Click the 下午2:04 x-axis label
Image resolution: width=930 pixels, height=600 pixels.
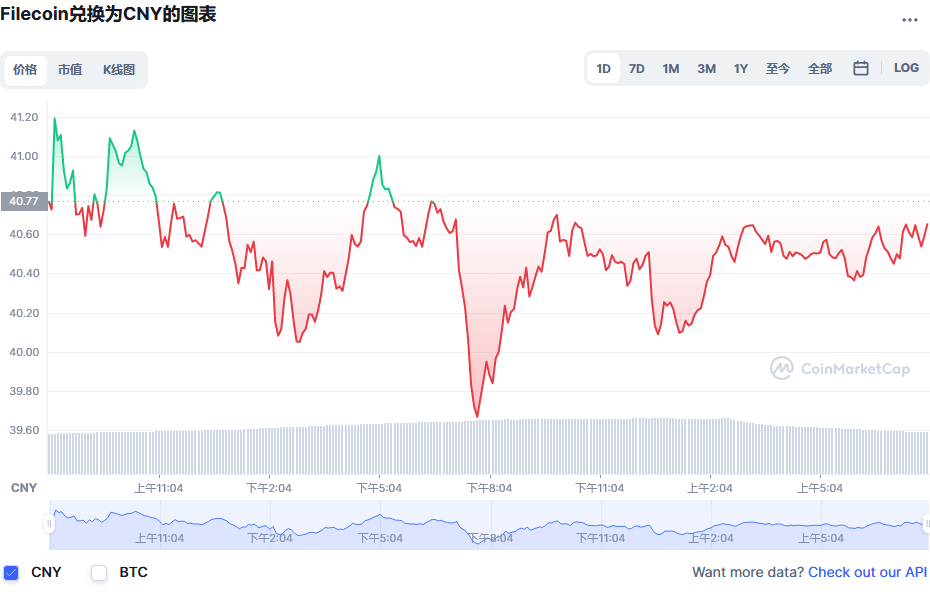click(x=269, y=488)
